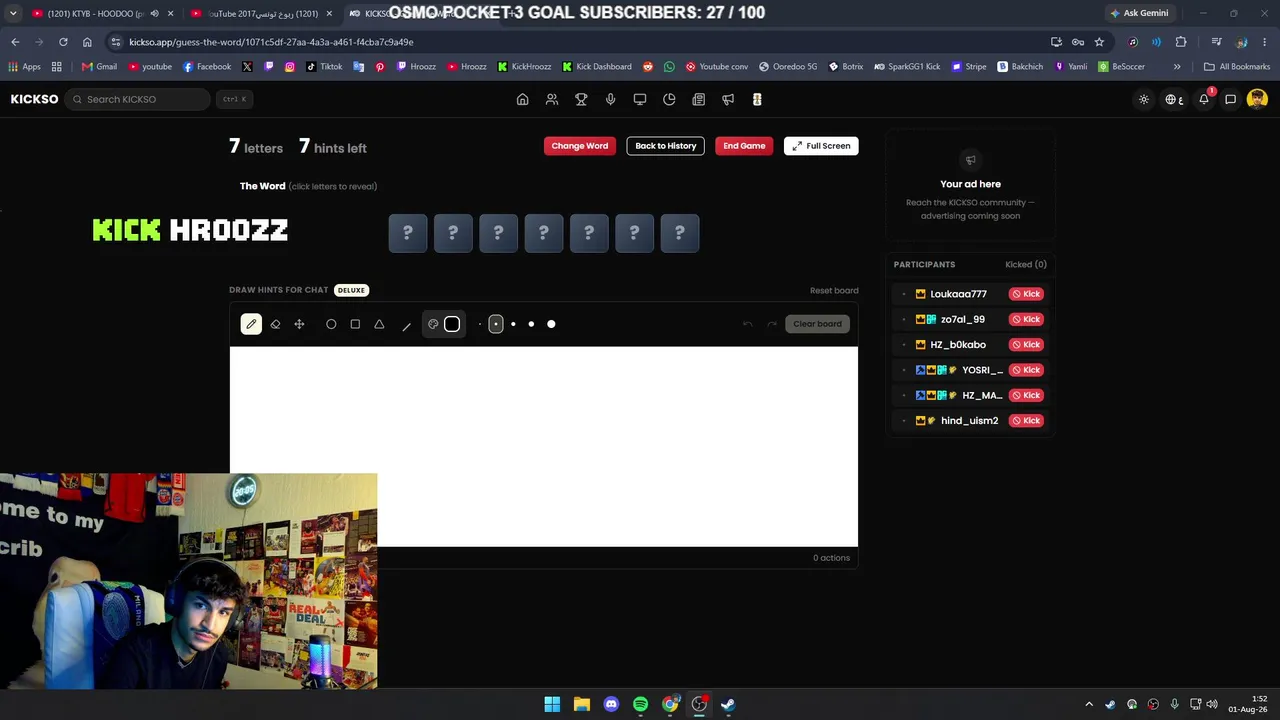
Task: Choose the triangle shape tool
Action: click(379, 324)
